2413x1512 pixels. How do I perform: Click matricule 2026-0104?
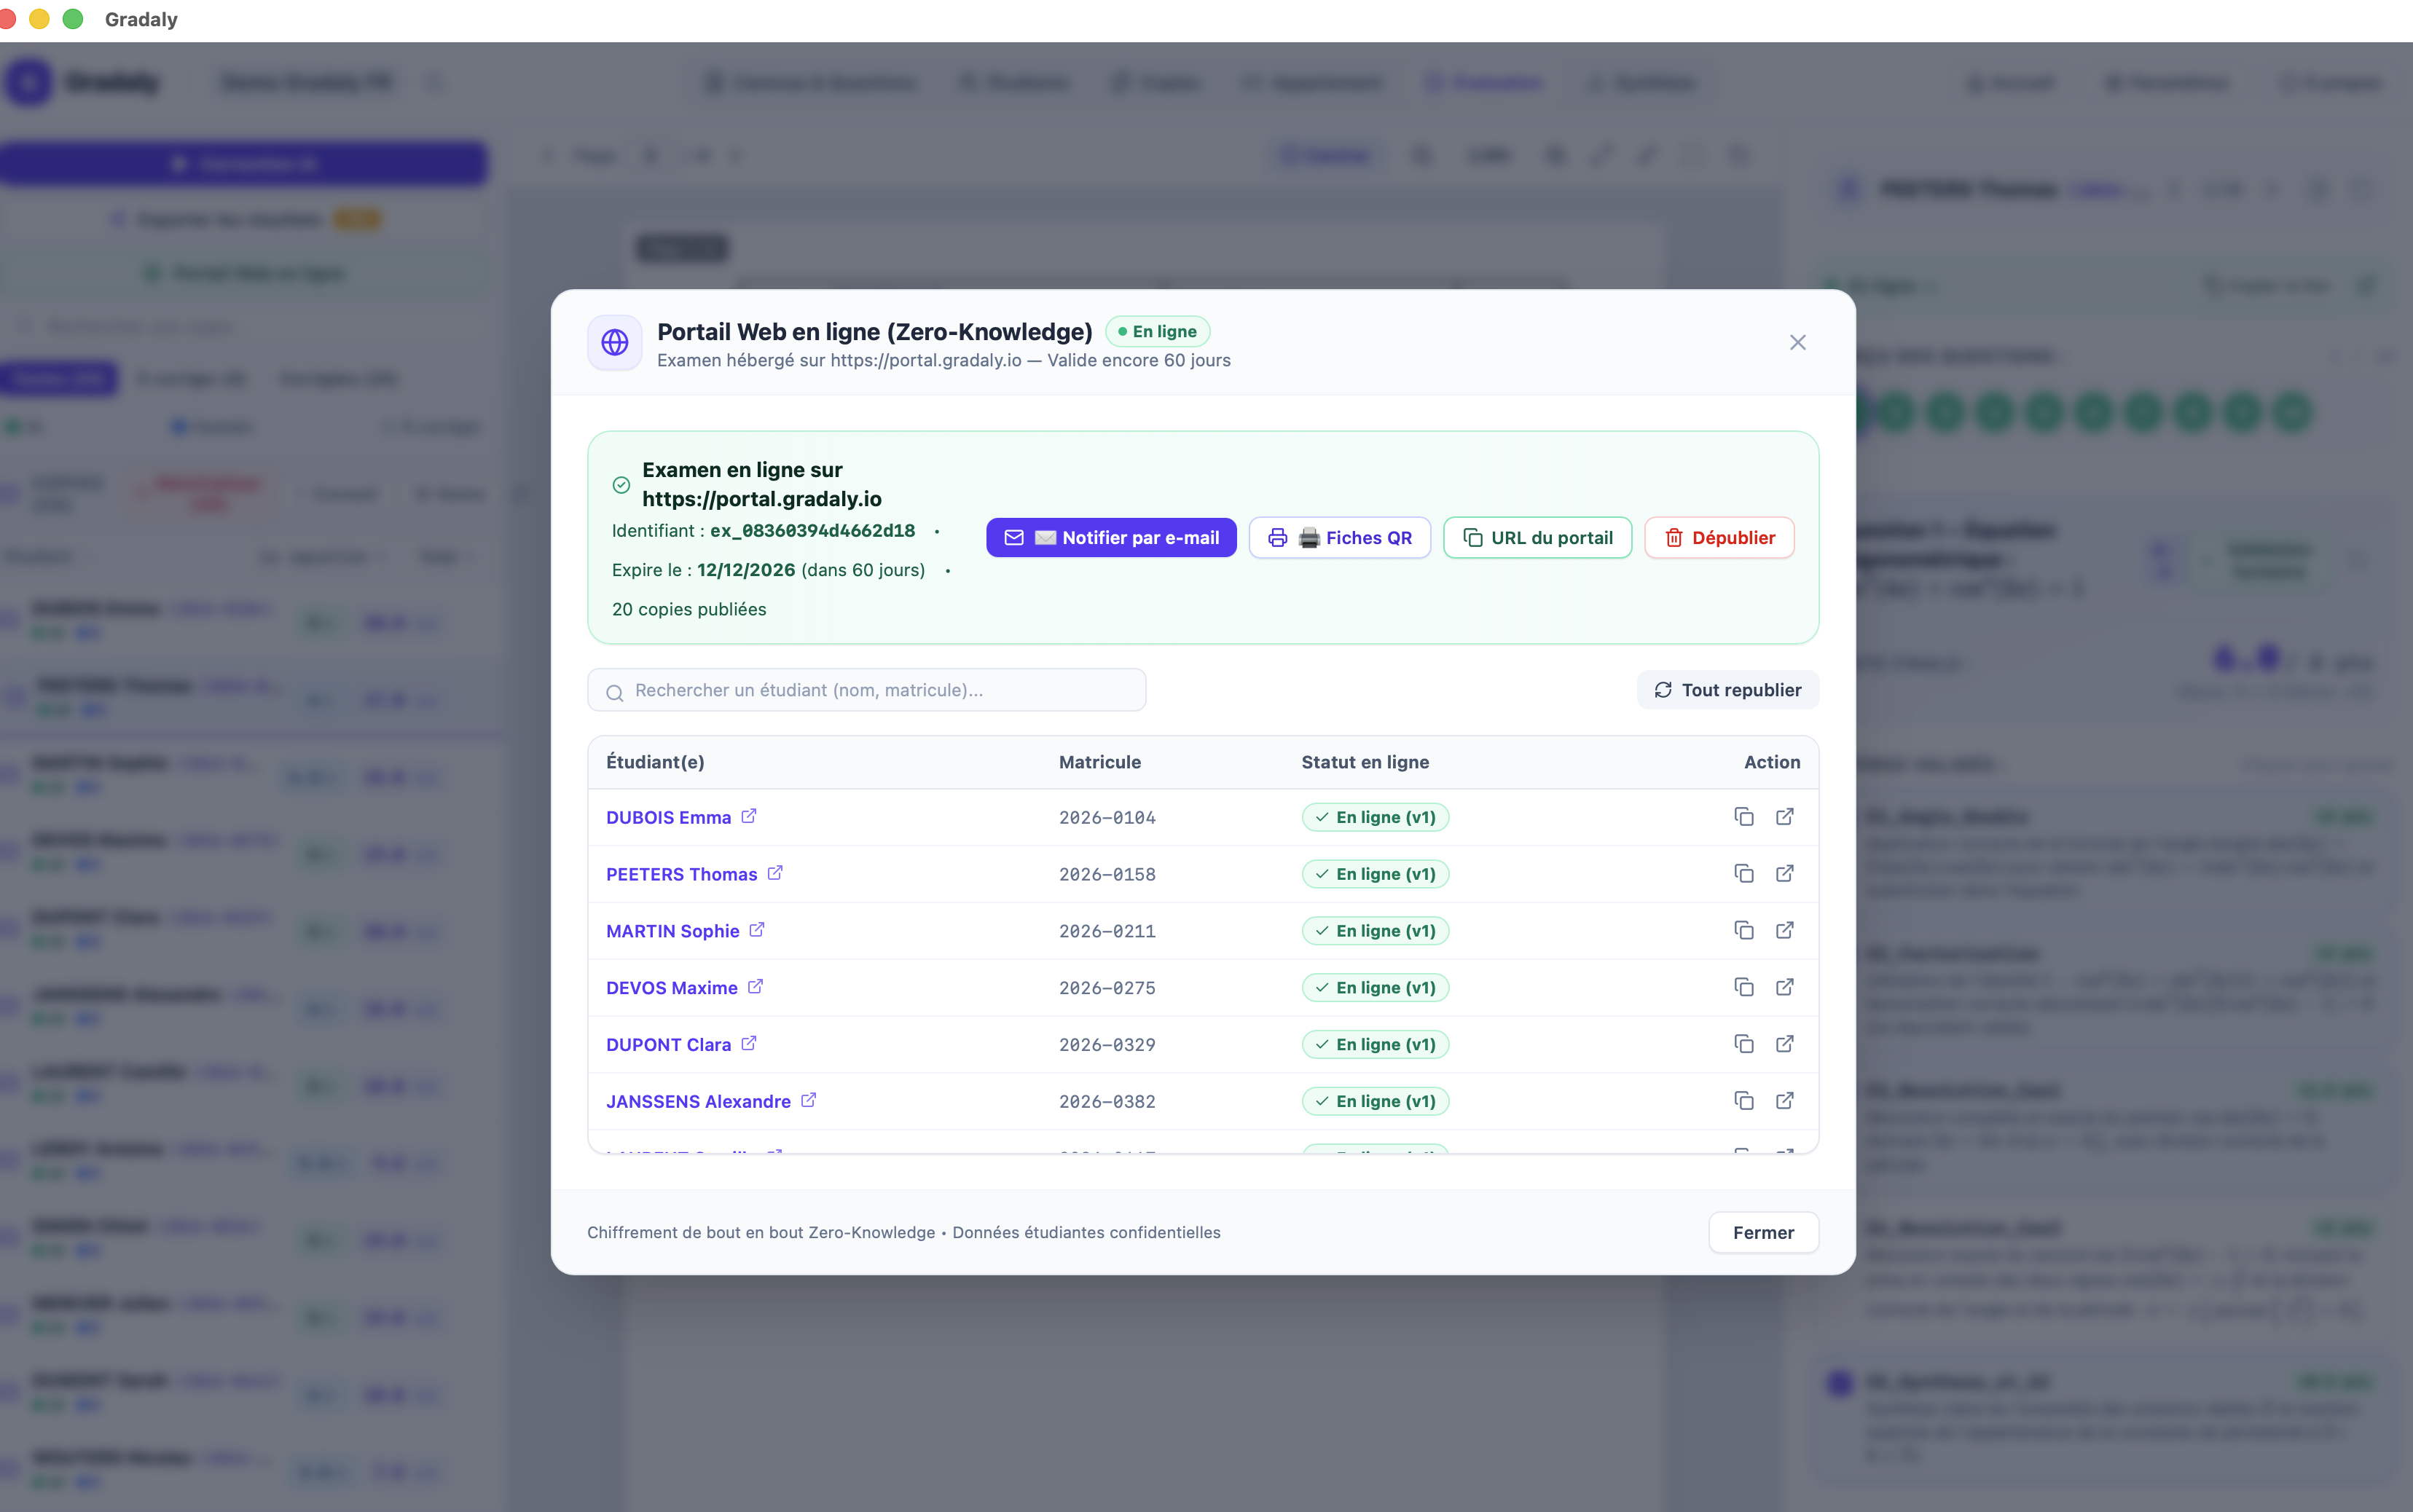tap(1107, 818)
